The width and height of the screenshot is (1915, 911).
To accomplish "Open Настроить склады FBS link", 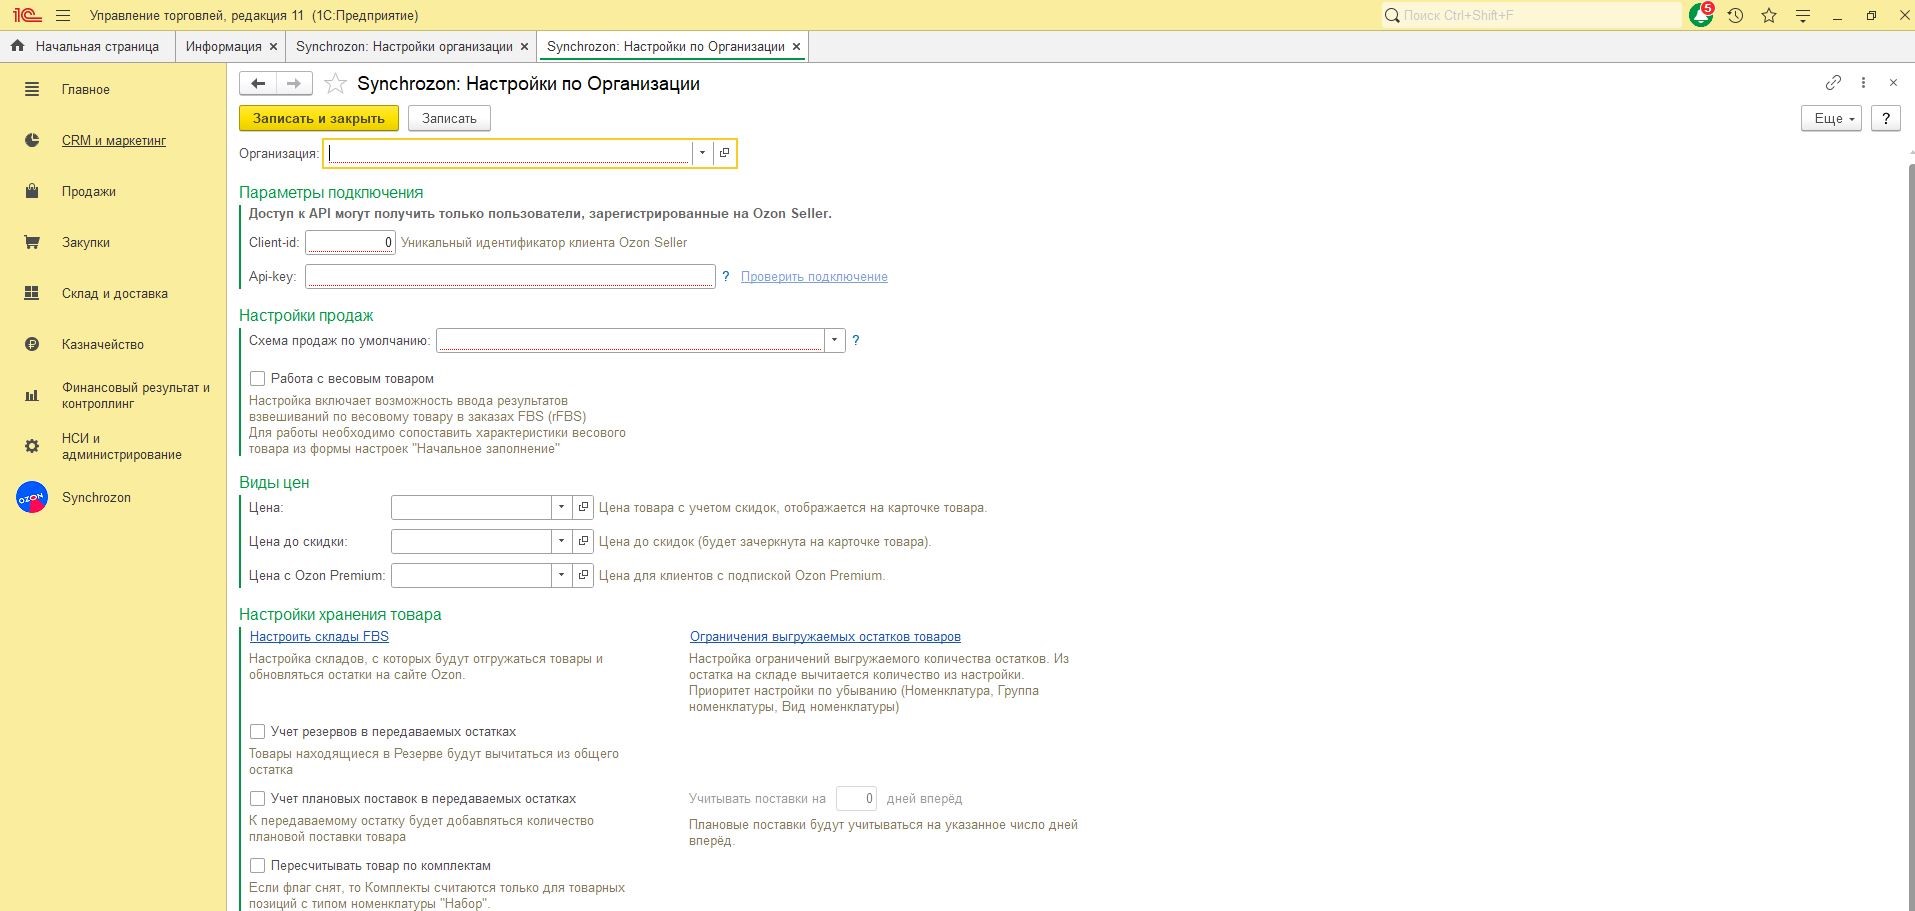I will click(x=319, y=637).
